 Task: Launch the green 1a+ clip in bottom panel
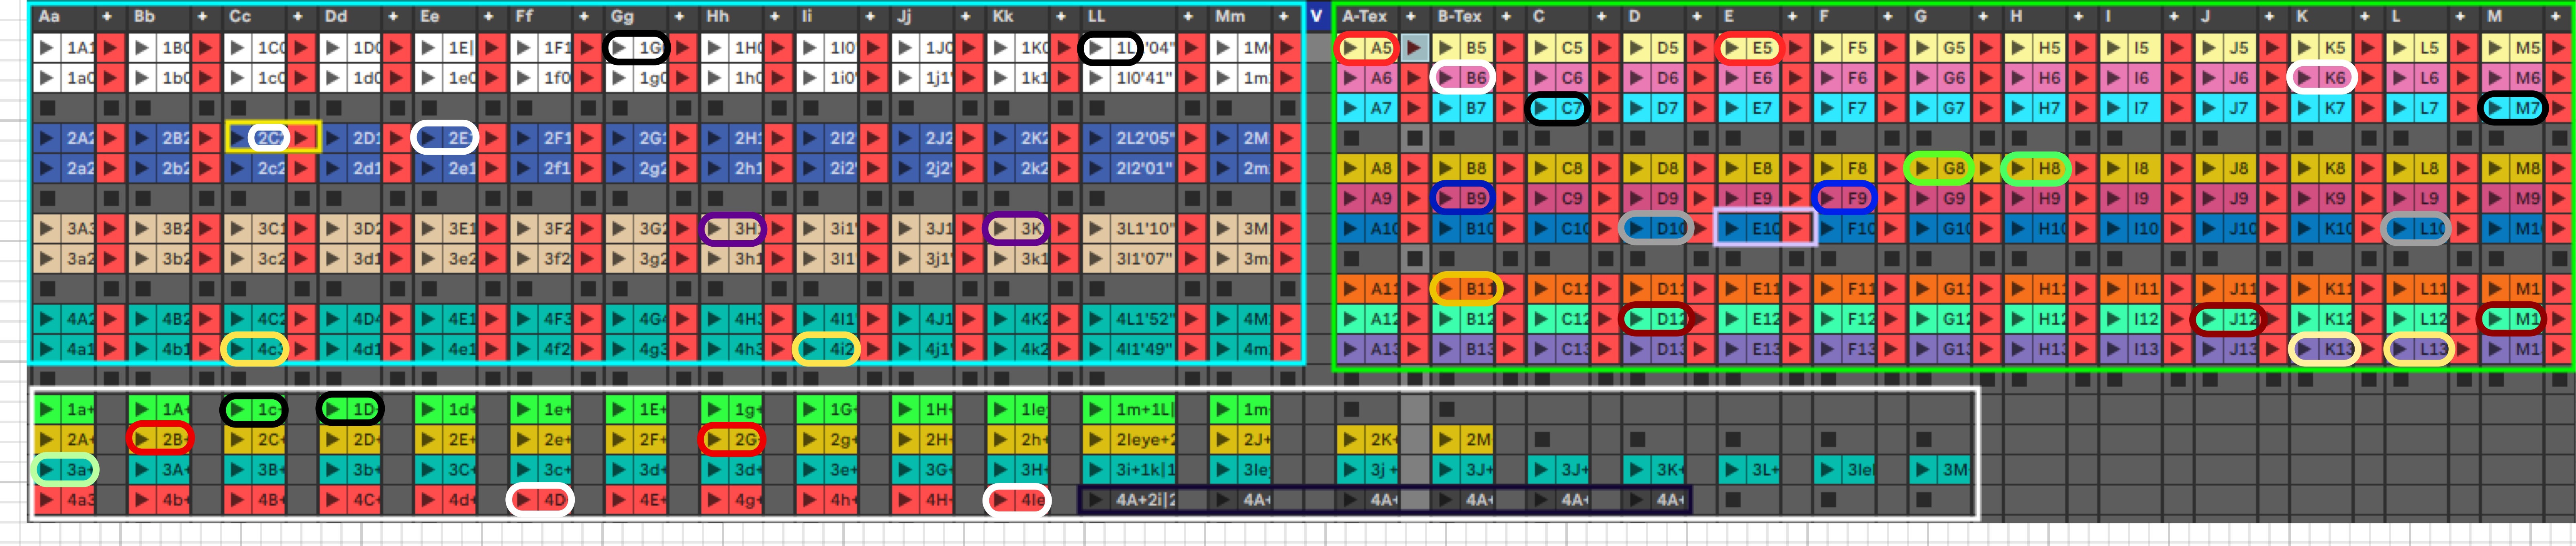(47, 409)
